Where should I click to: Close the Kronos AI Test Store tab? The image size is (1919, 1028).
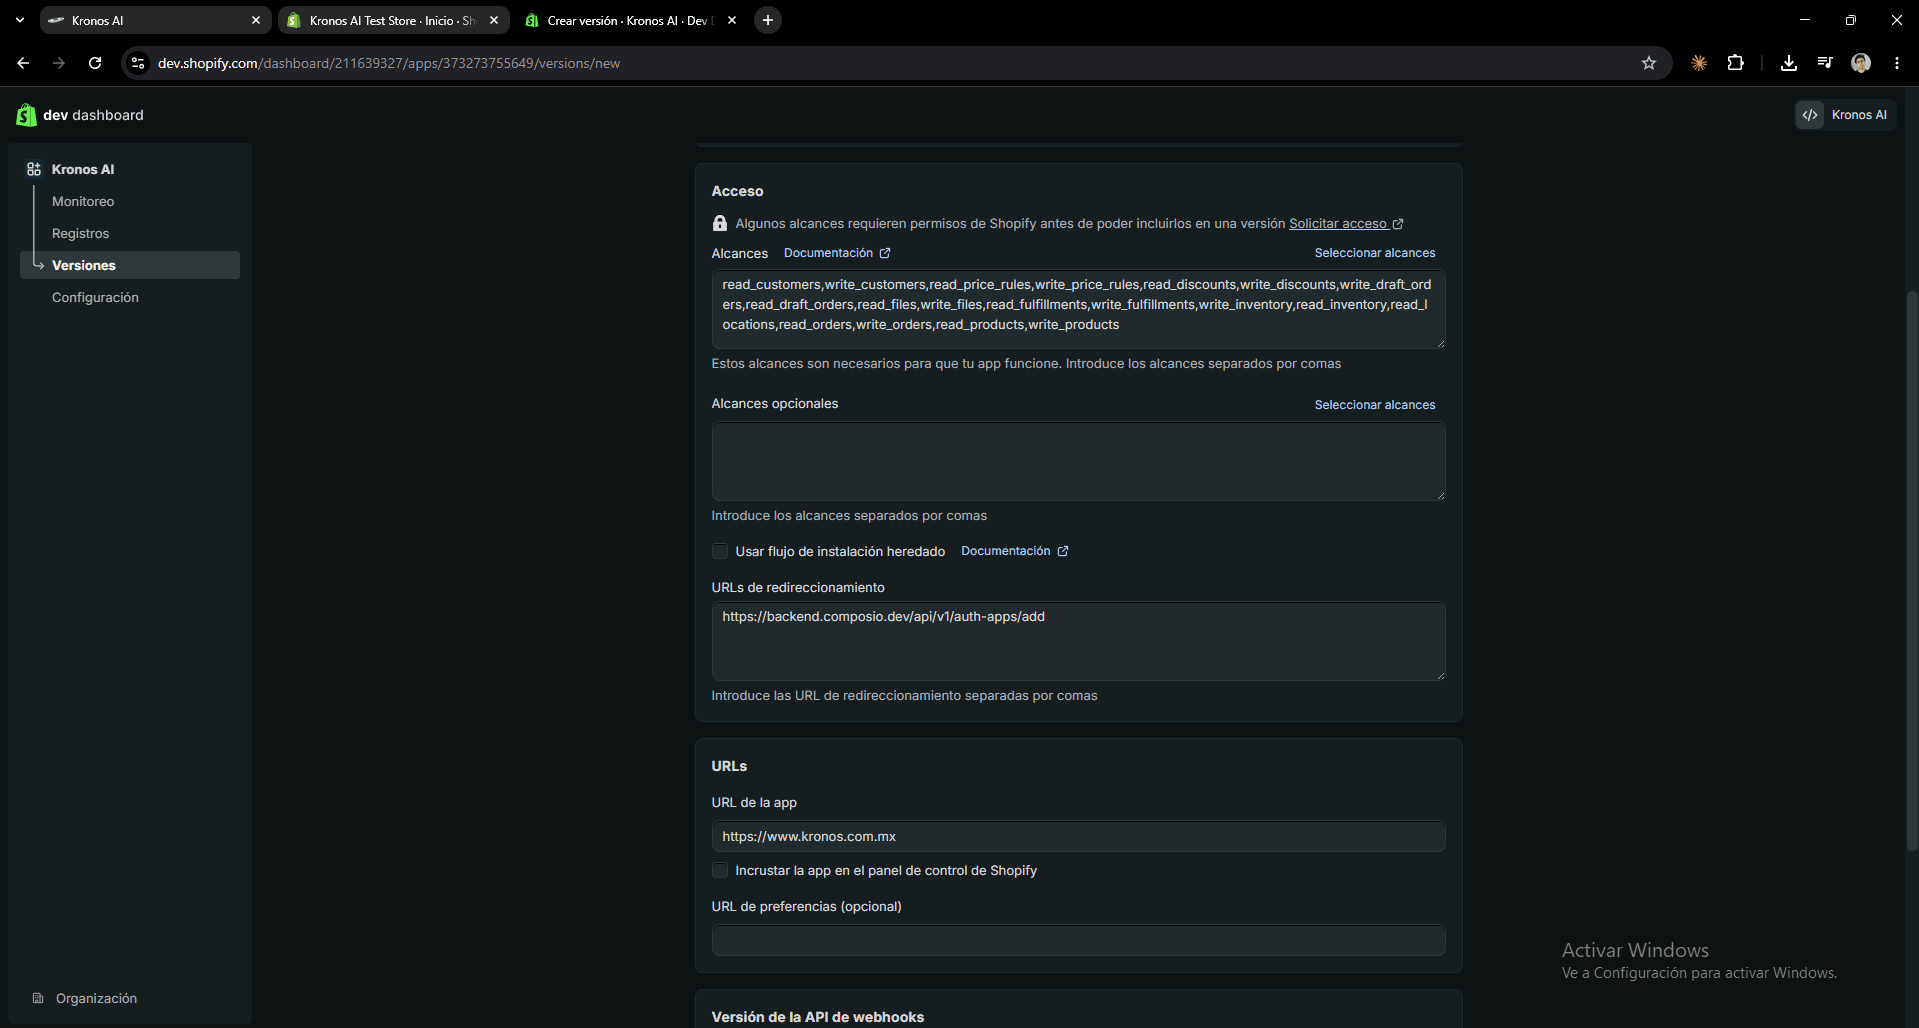point(494,20)
